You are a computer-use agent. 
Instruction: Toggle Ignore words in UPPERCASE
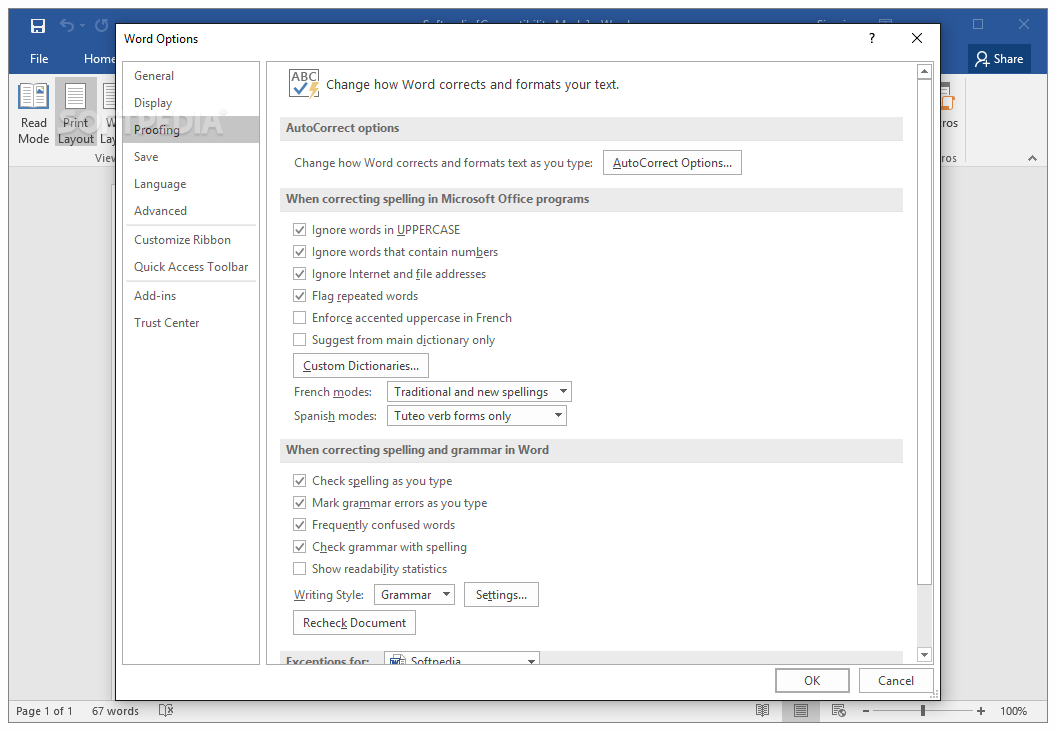300,230
